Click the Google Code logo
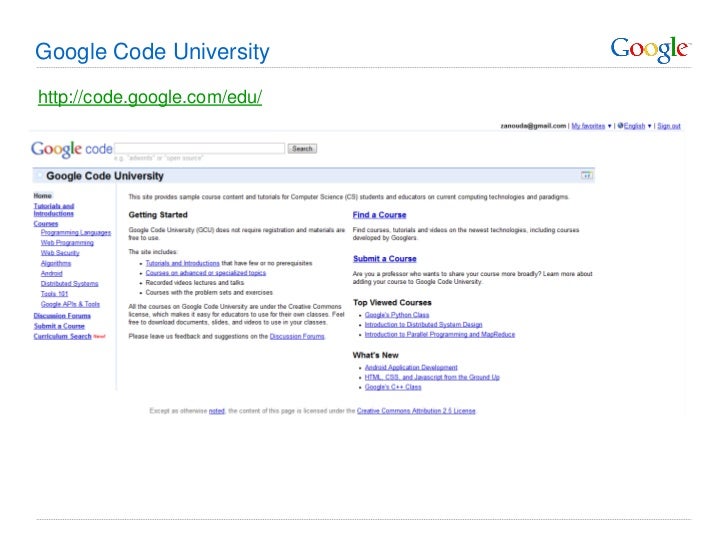The width and height of the screenshot is (728, 546). coord(72,149)
